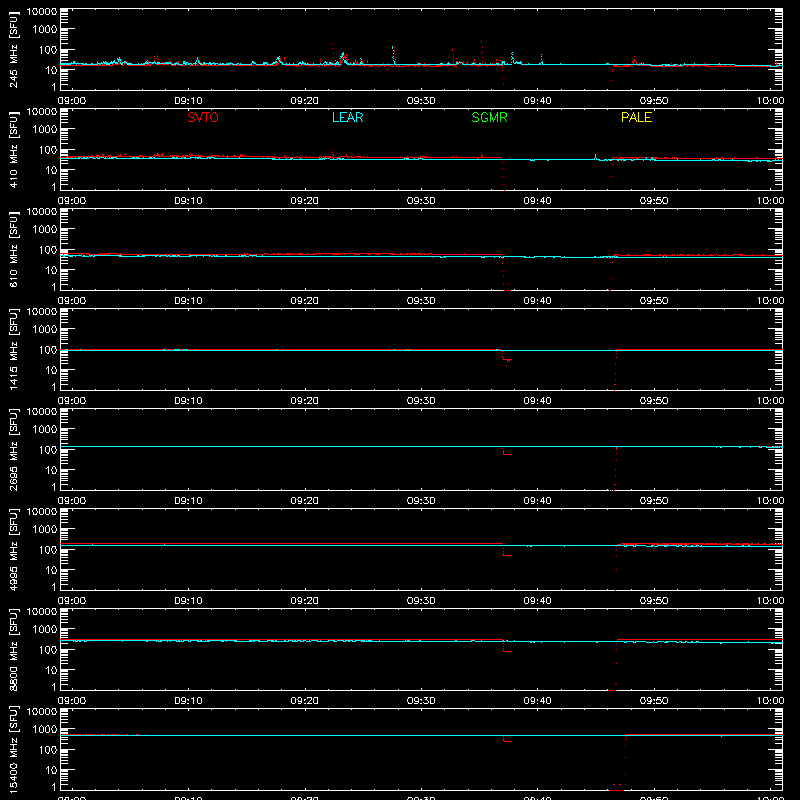Click 09:00 time label under 245 MHz plot
800x800 pixels.
click(71, 101)
